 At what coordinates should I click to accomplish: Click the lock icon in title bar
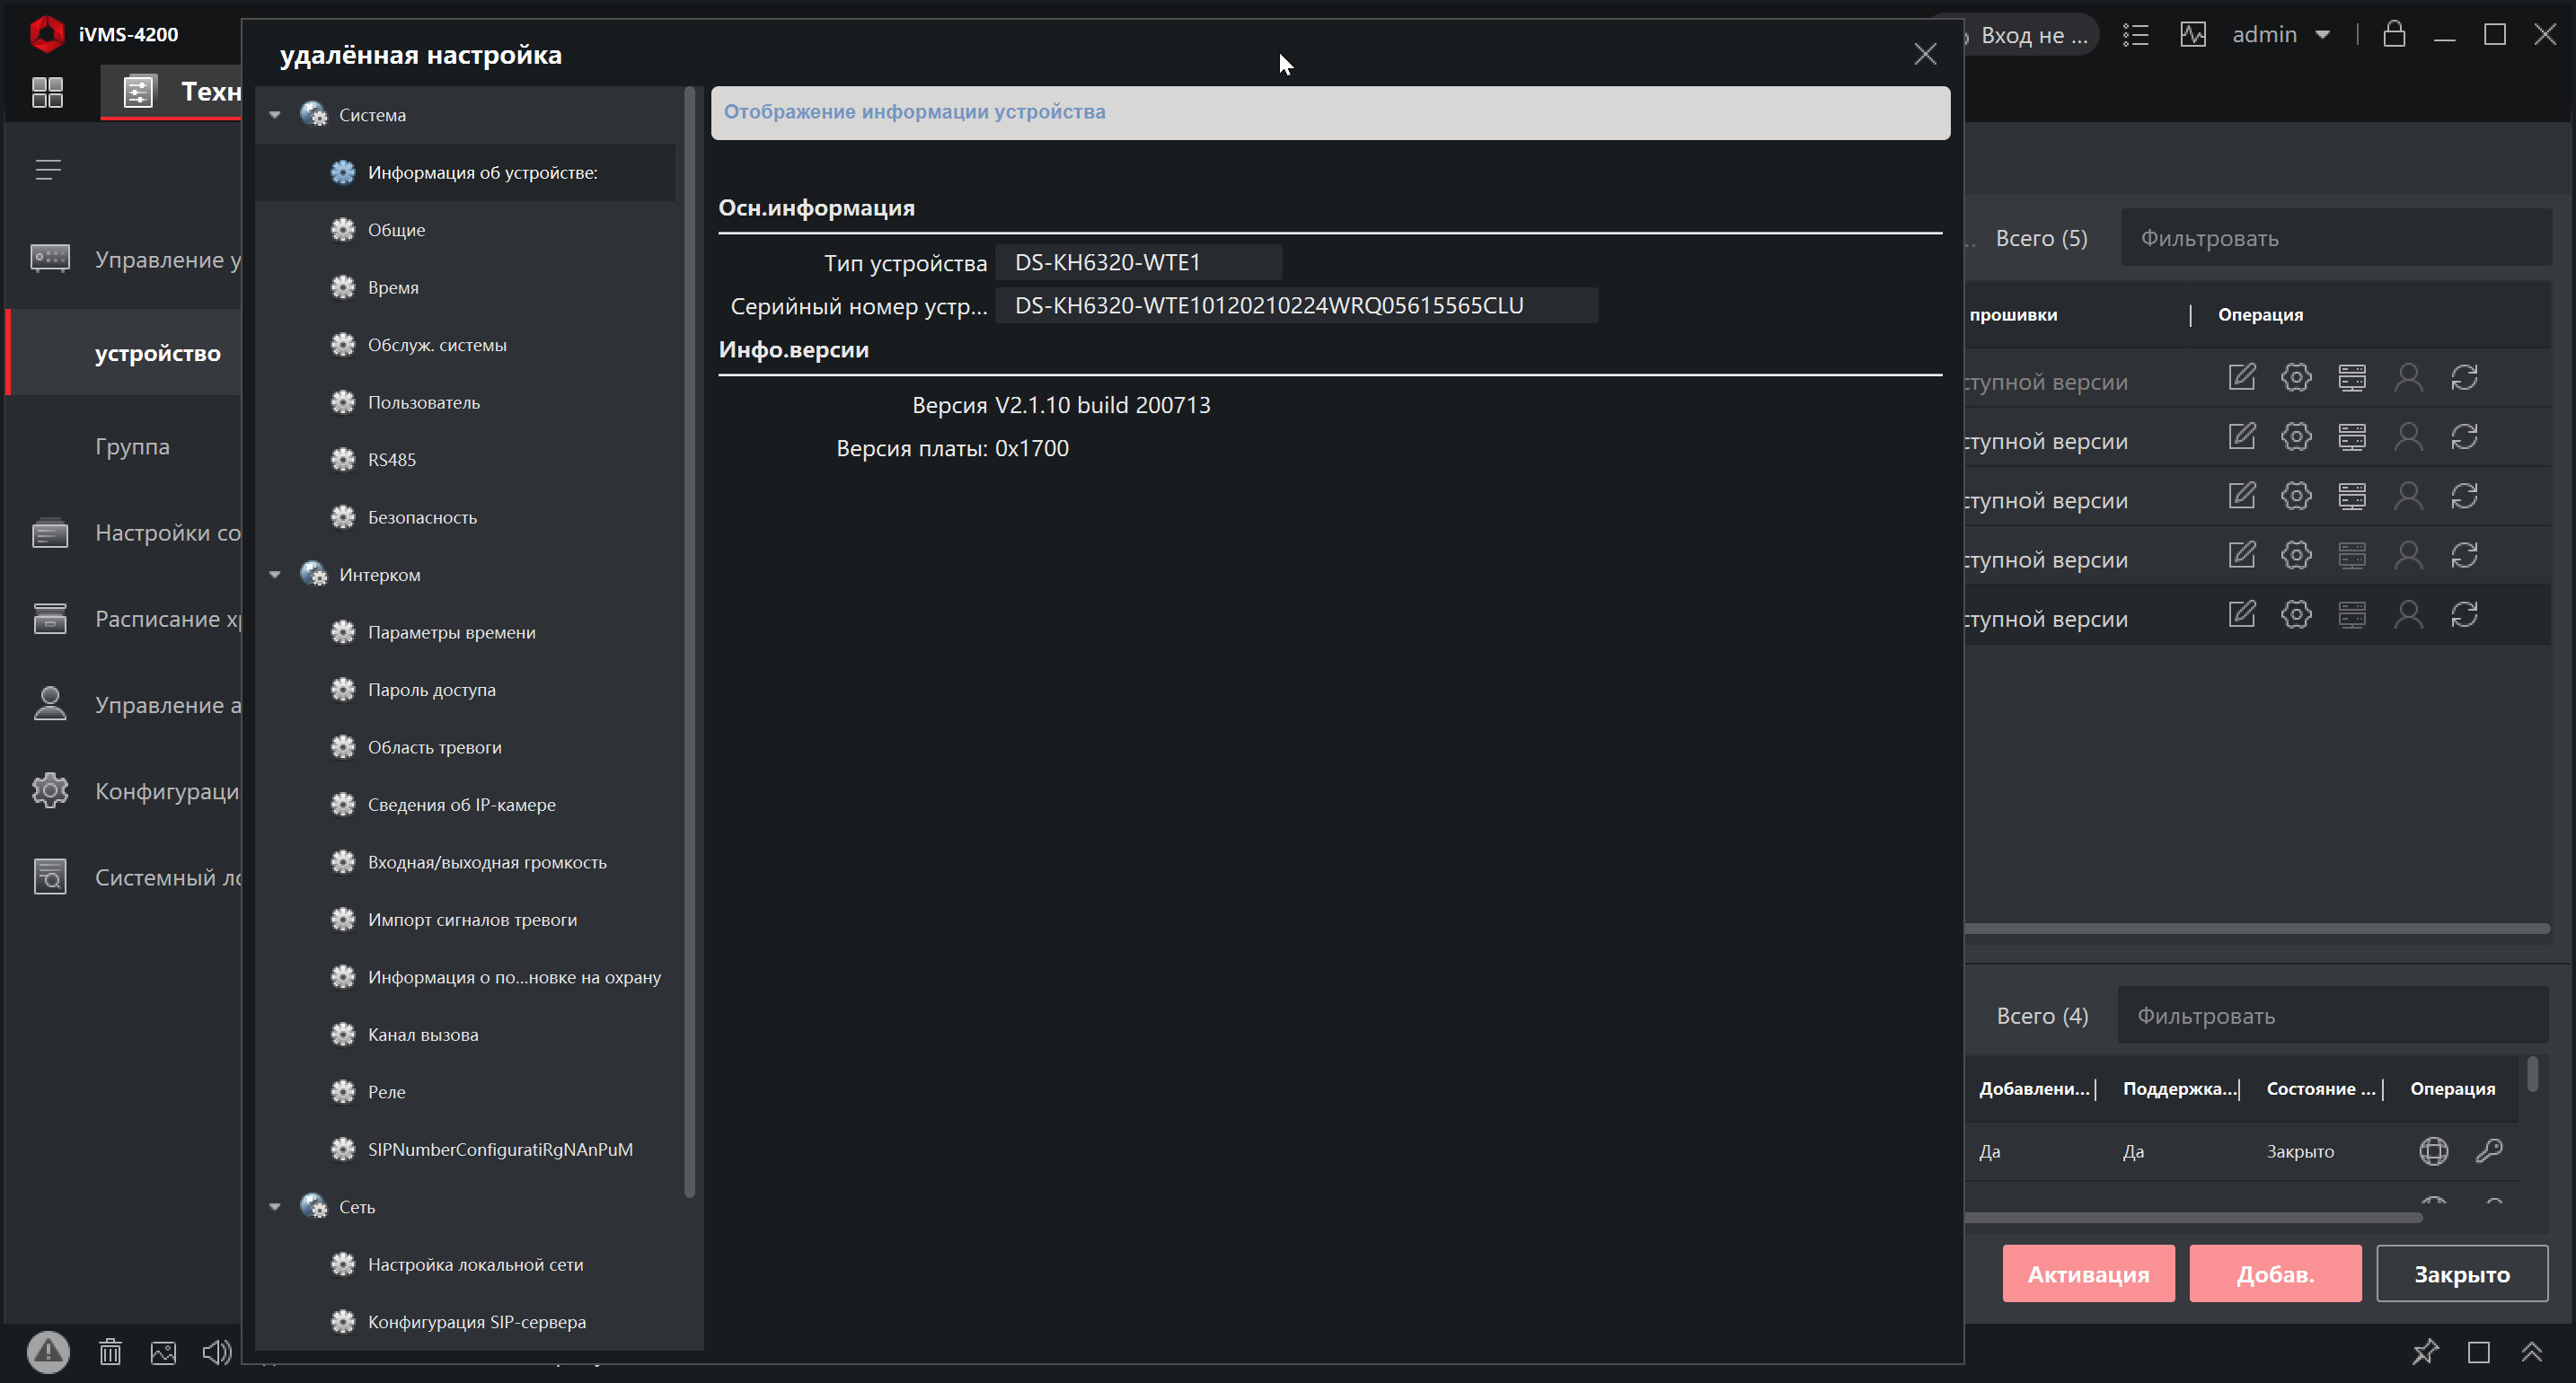(2394, 35)
